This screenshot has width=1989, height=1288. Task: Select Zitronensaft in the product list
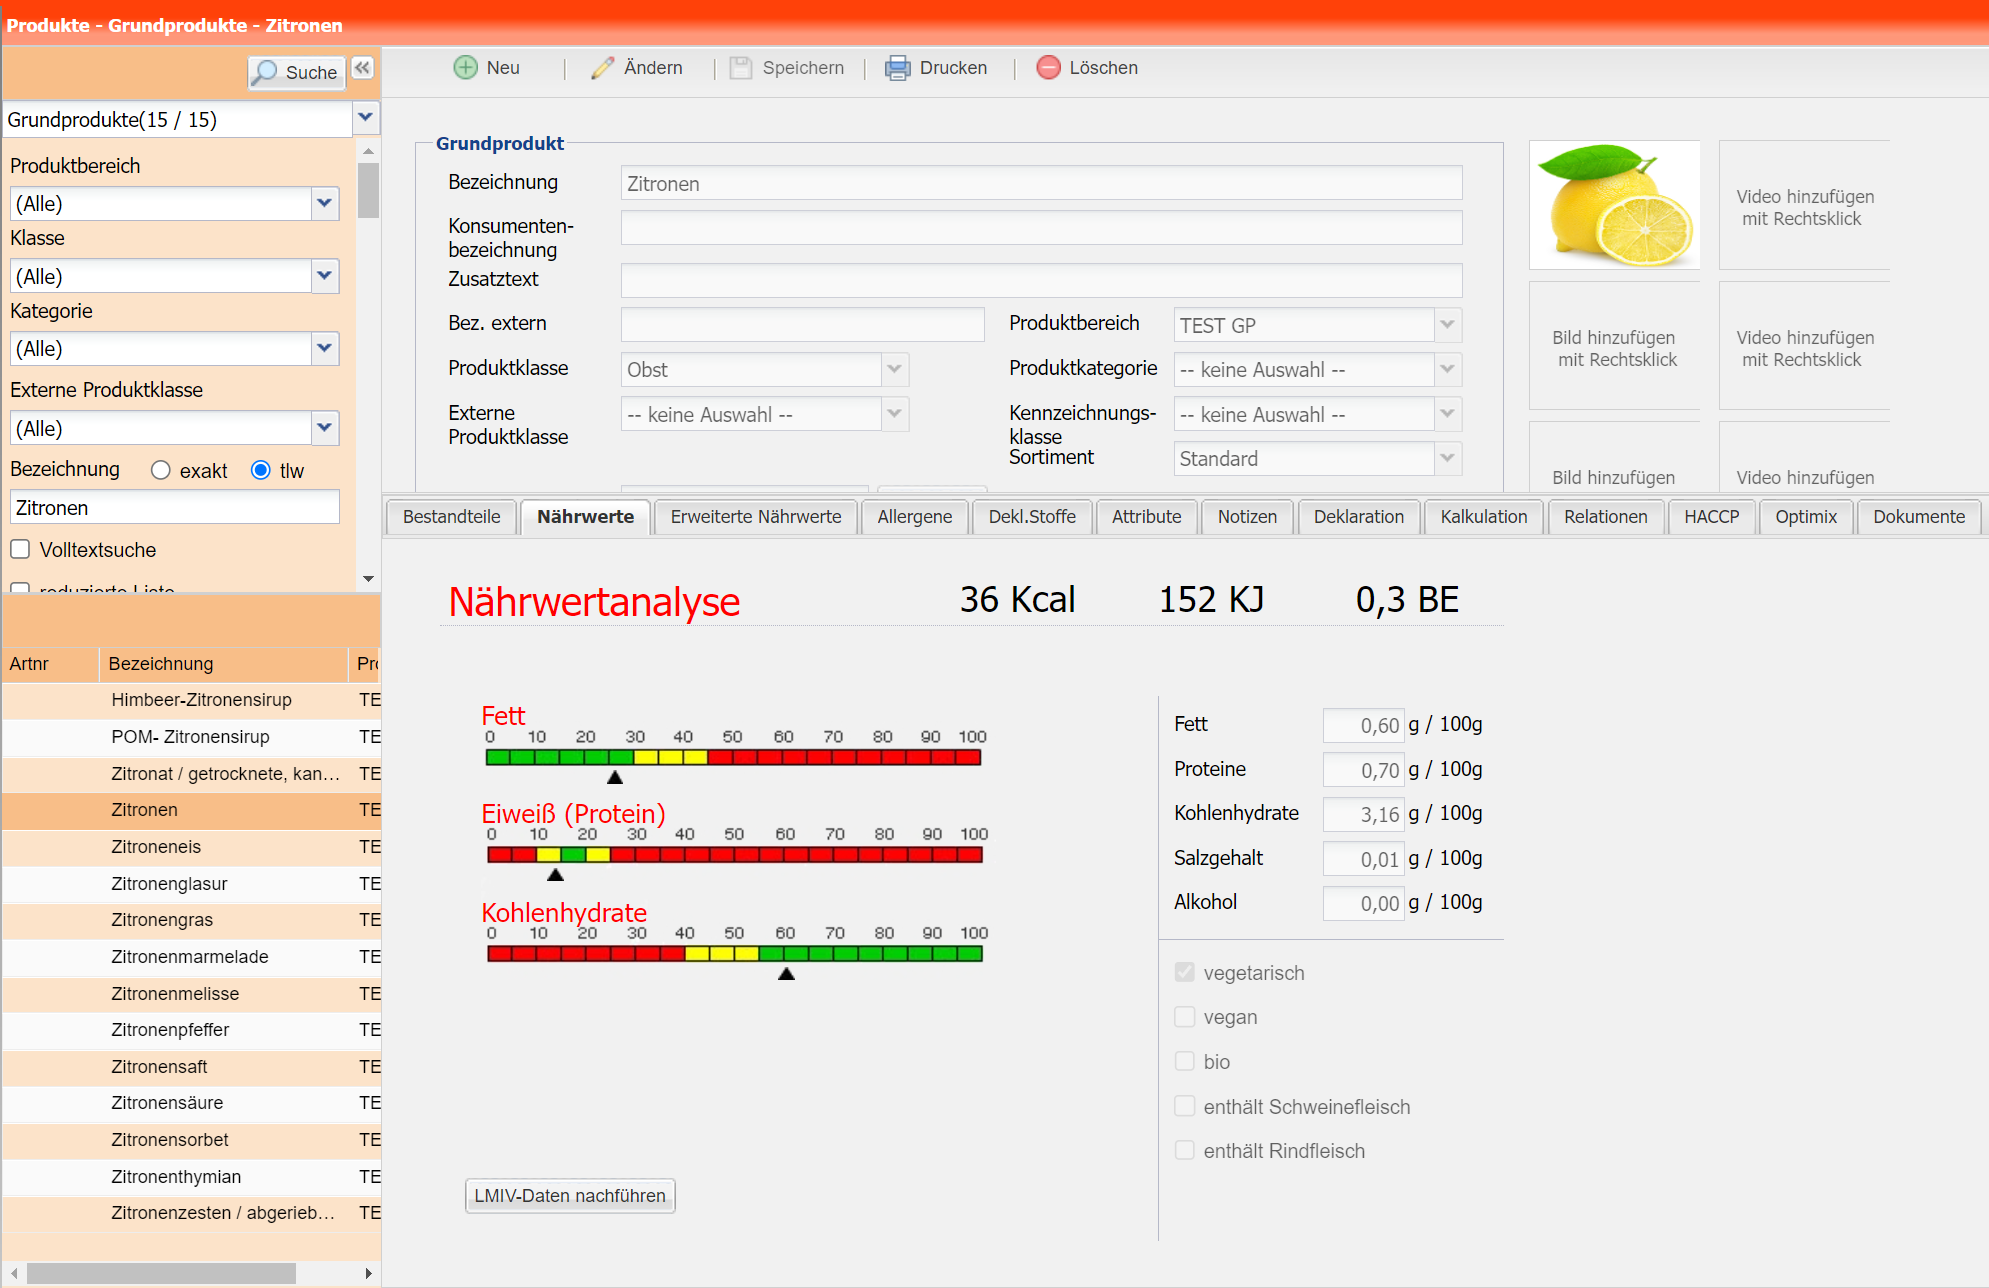click(160, 1066)
